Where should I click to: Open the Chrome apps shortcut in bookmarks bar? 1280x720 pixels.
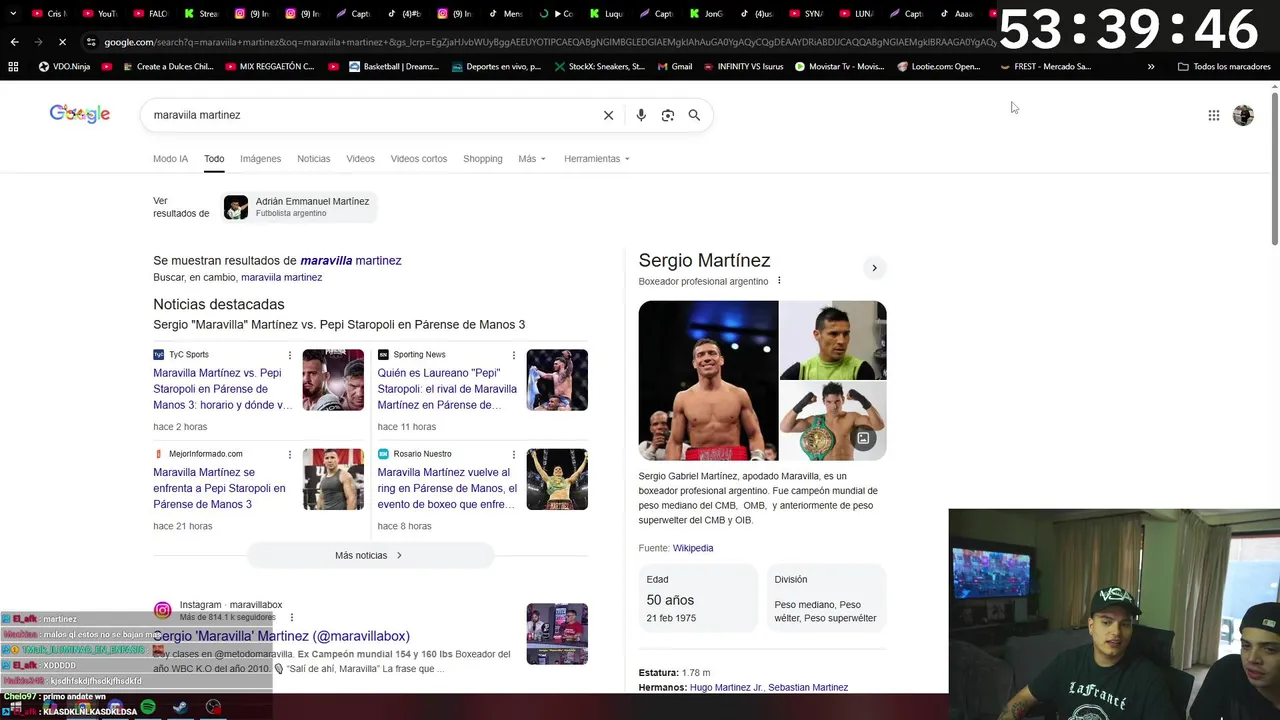coord(13,67)
